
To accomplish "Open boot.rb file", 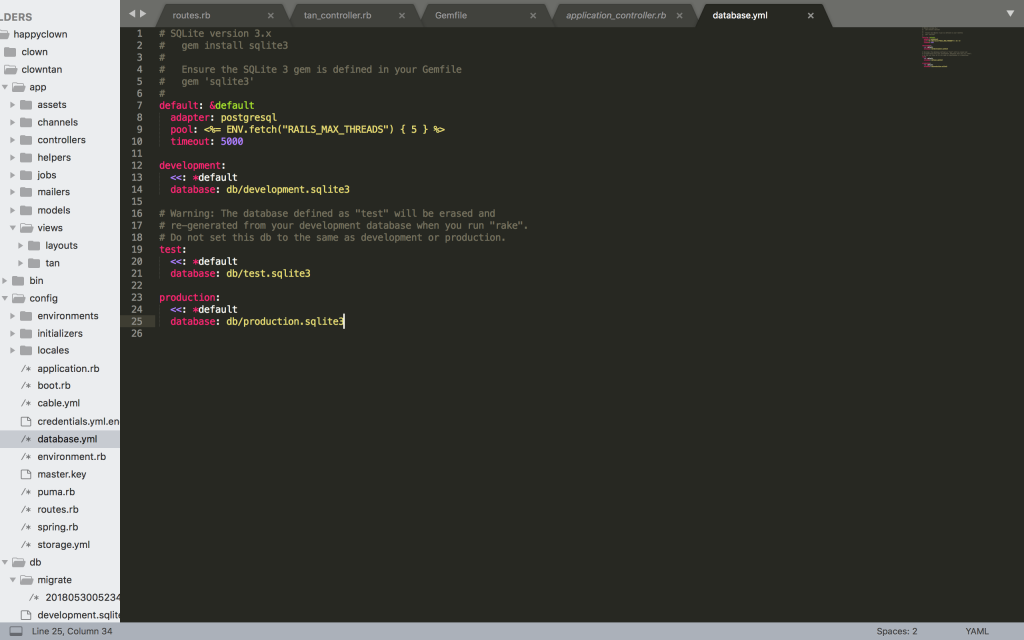I will (54, 385).
